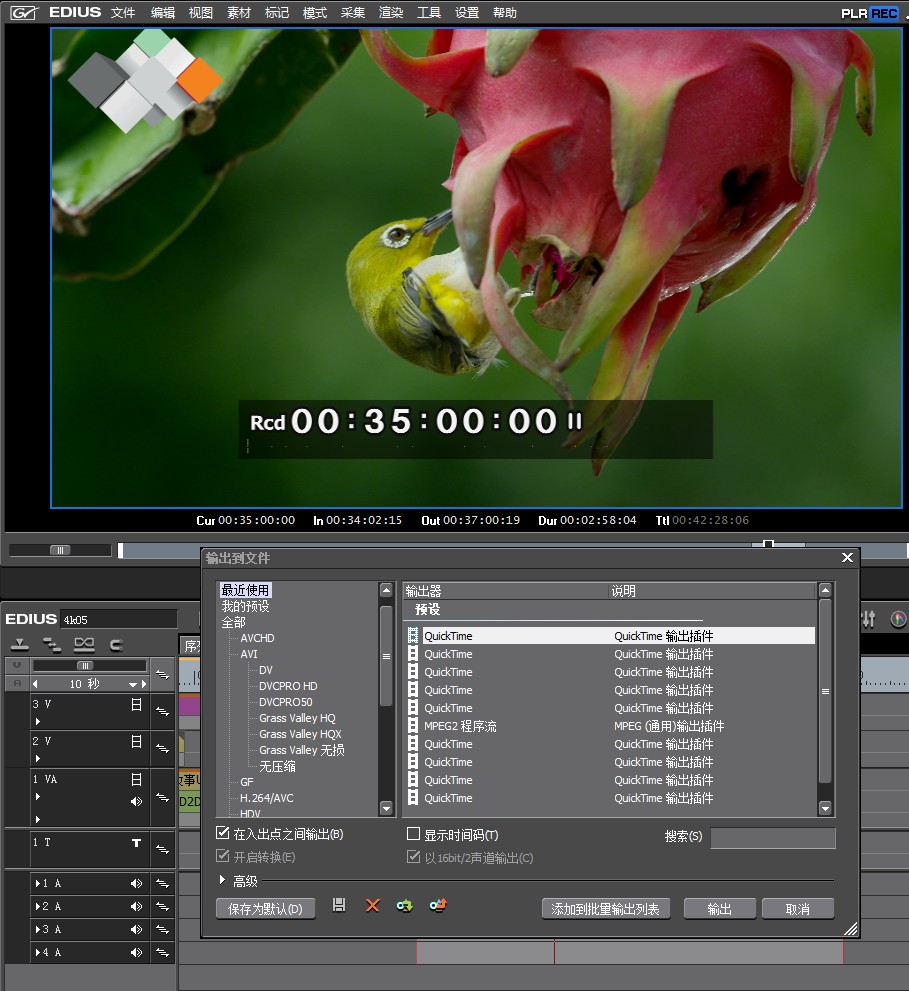Expand track 1 A disclosure triangle
The height and width of the screenshot is (991, 909).
coord(38,884)
